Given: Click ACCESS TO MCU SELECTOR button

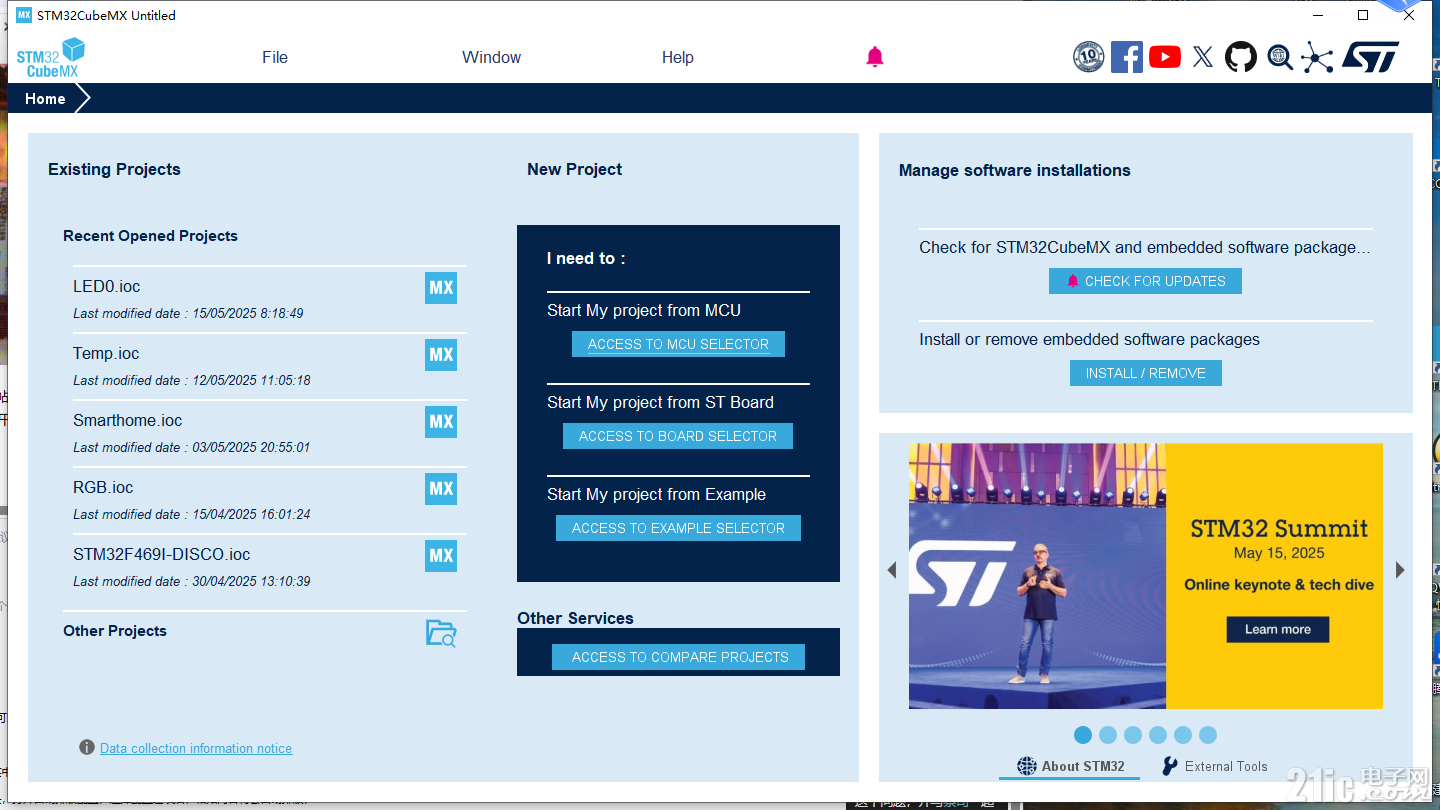Looking at the screenshot, I should (678, 344).
